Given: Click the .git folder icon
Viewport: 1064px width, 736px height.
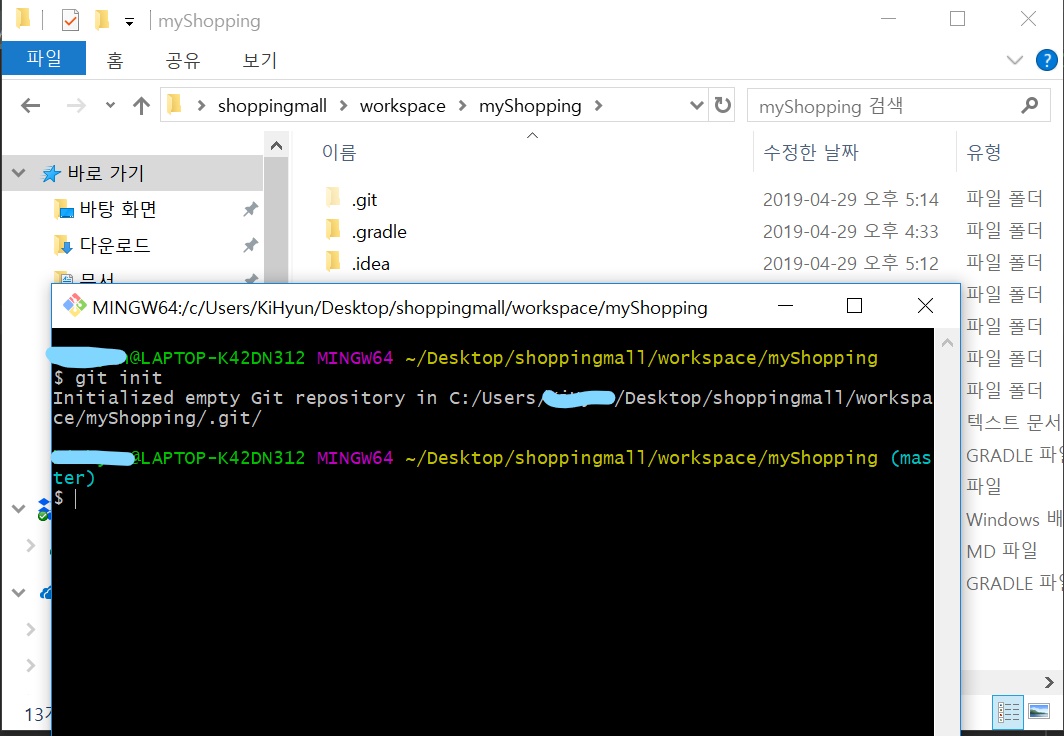Looking at the screenshot, I should click(332, 198).
